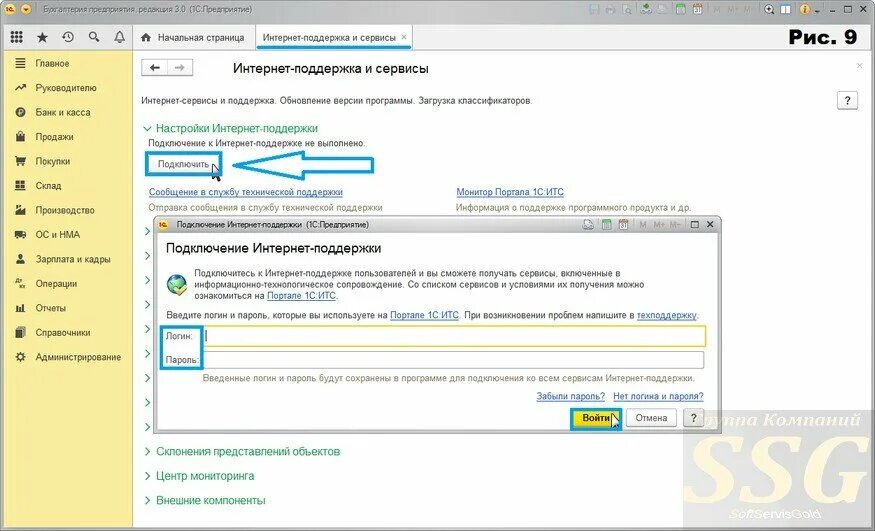Open Продажи section in sidebar

point(68,137)
